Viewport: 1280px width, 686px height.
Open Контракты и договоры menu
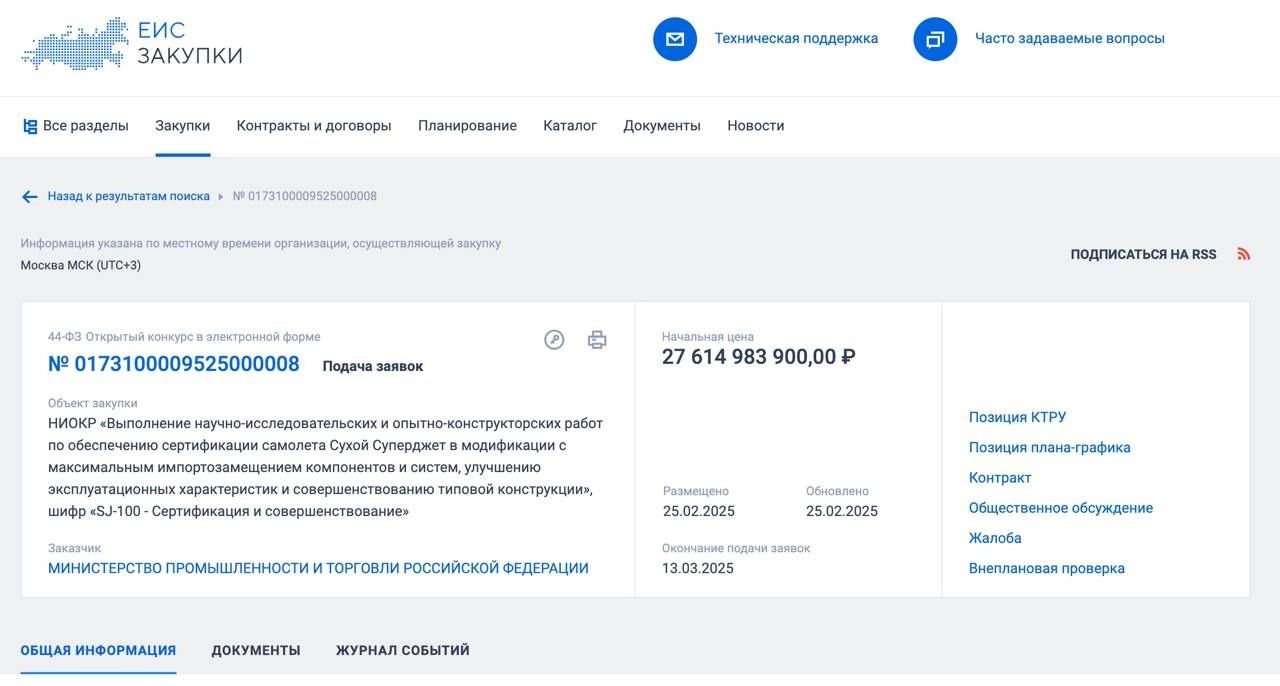(314, 126)
